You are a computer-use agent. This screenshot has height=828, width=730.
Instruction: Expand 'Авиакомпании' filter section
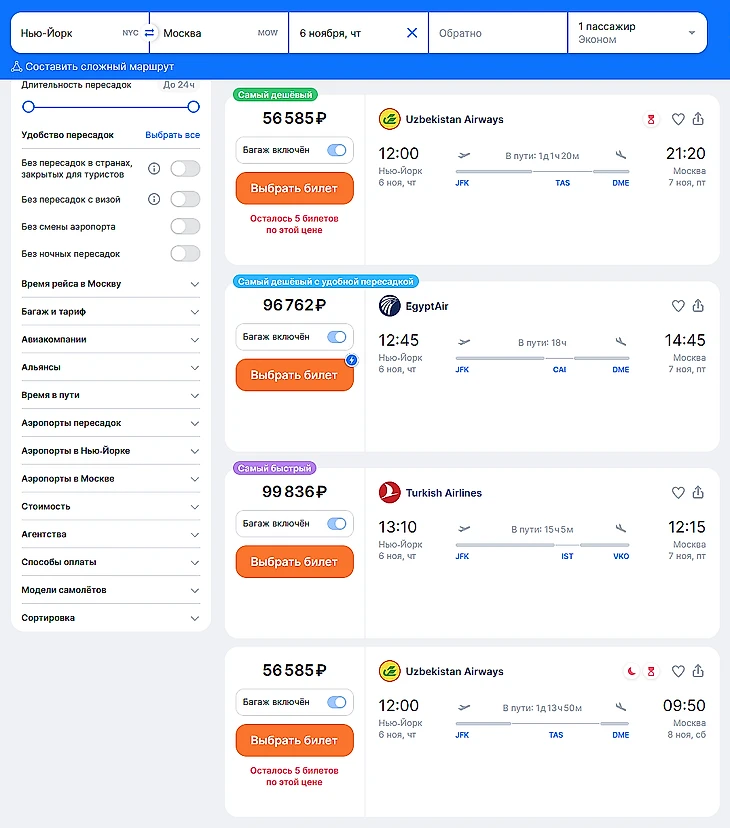[x=110, y=340]
